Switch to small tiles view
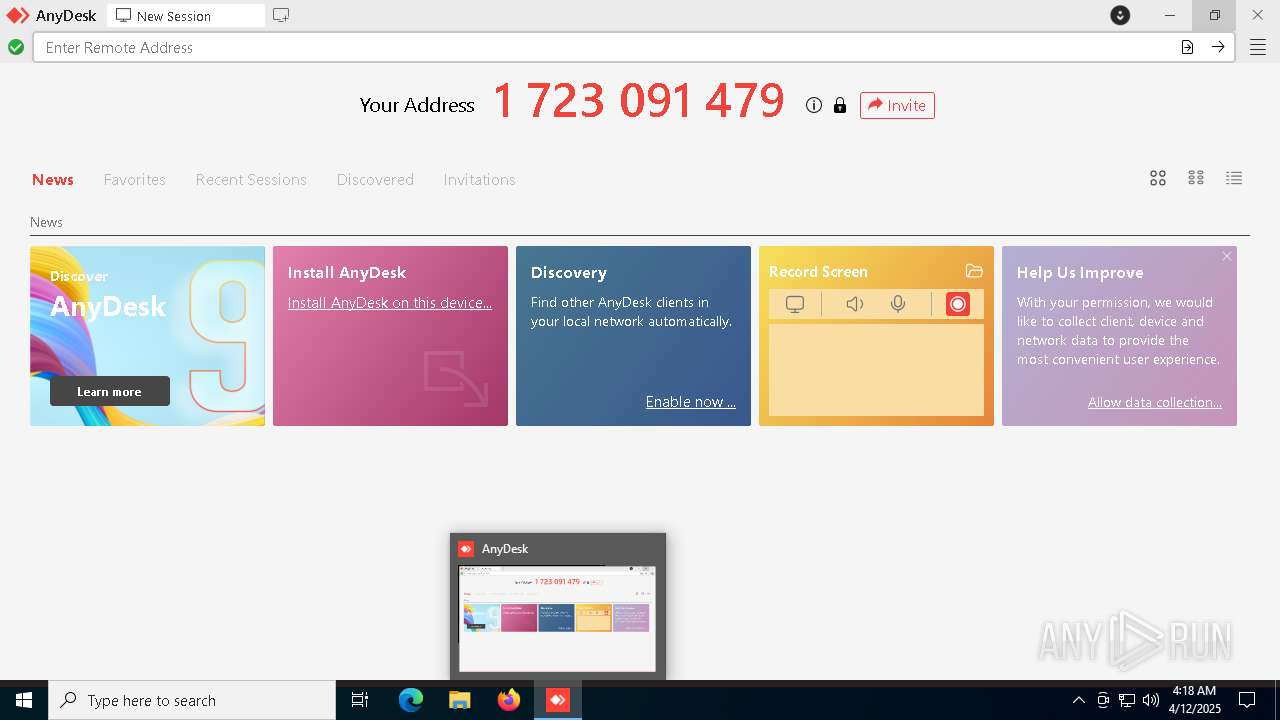This screenshot has width=1280, height=720. tap(1196, 178)
